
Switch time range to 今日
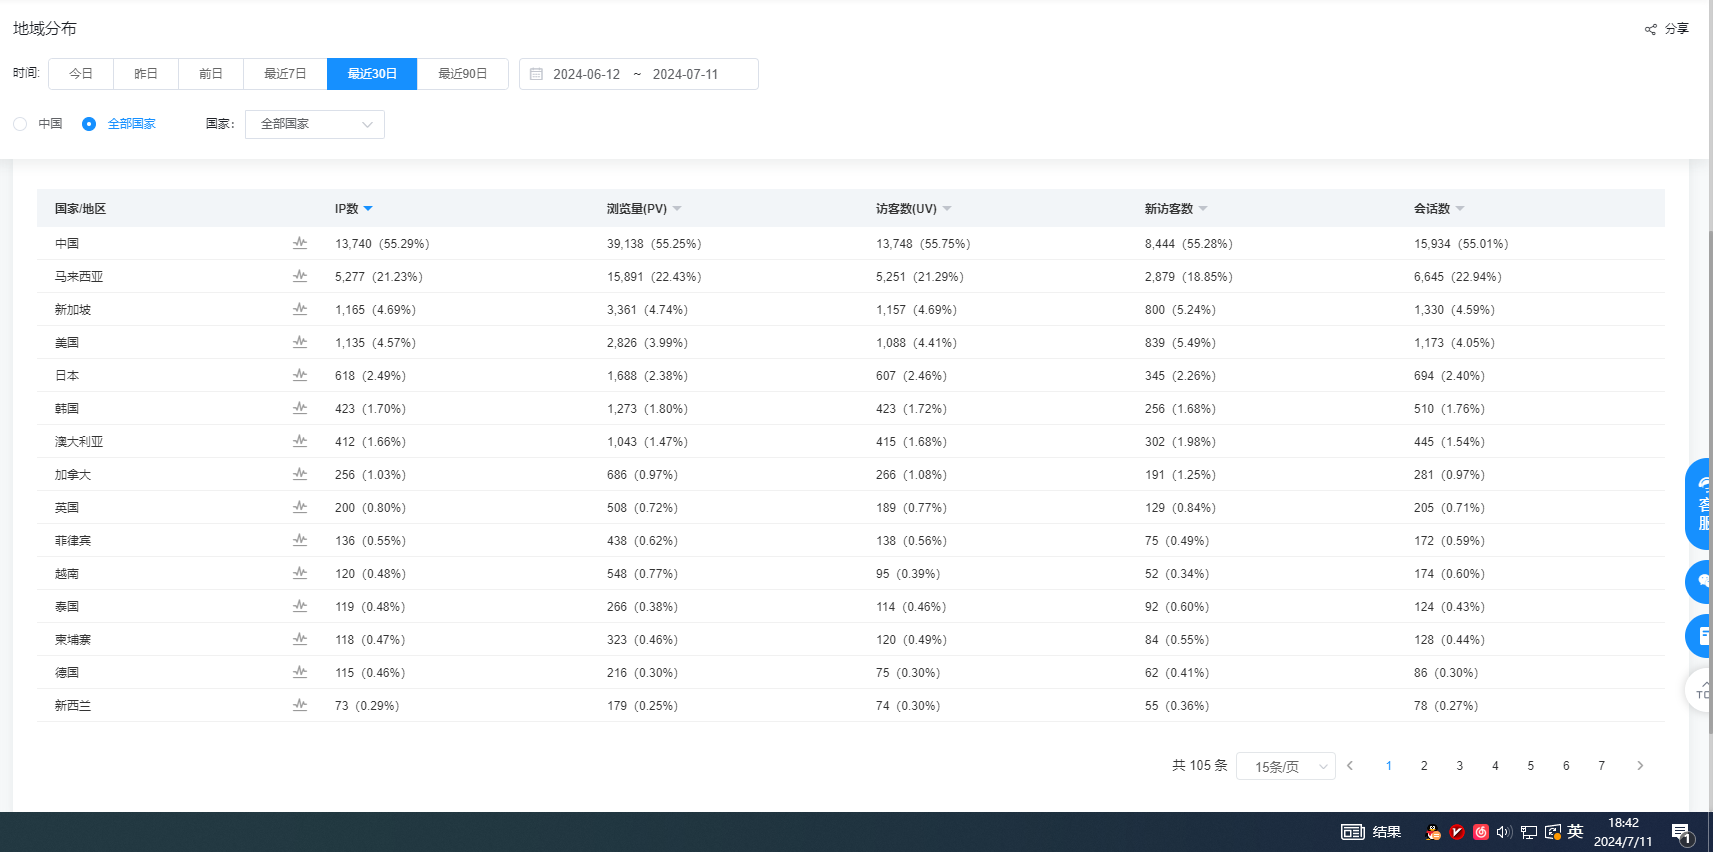point(81,74)
